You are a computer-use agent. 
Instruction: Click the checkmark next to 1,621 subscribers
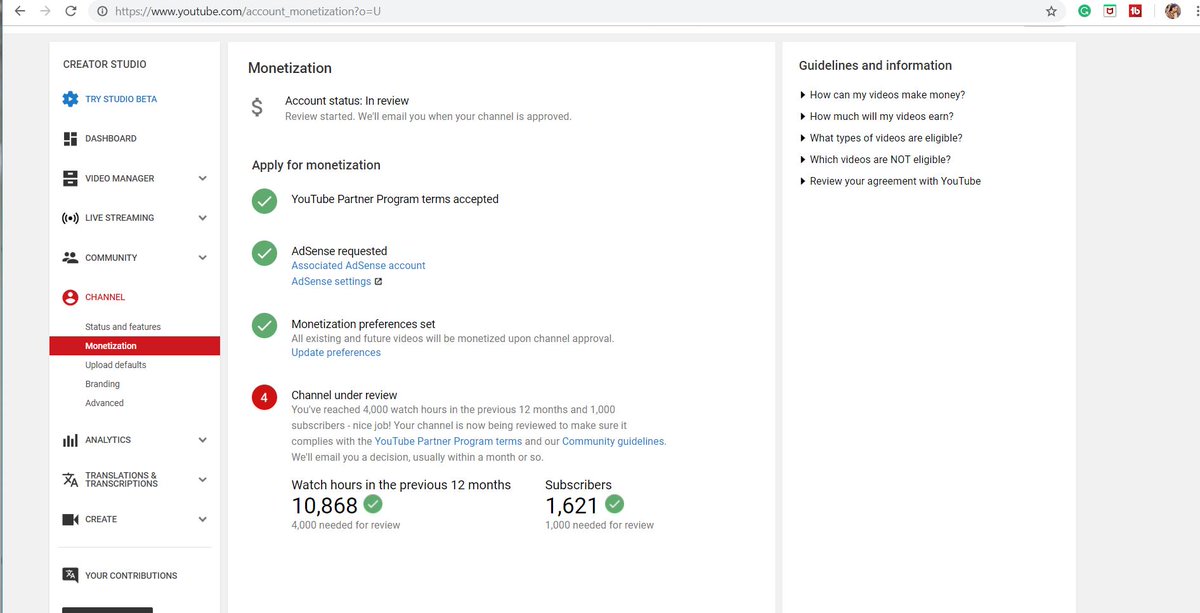[615, 503]
